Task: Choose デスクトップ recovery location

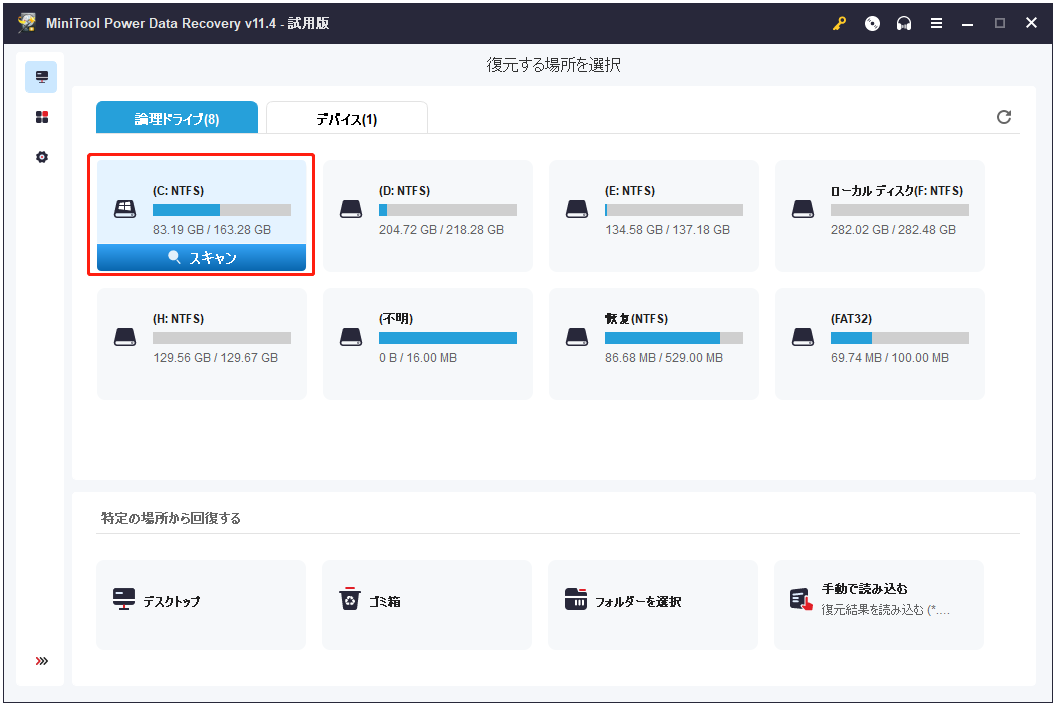Action: pos(201,605)
